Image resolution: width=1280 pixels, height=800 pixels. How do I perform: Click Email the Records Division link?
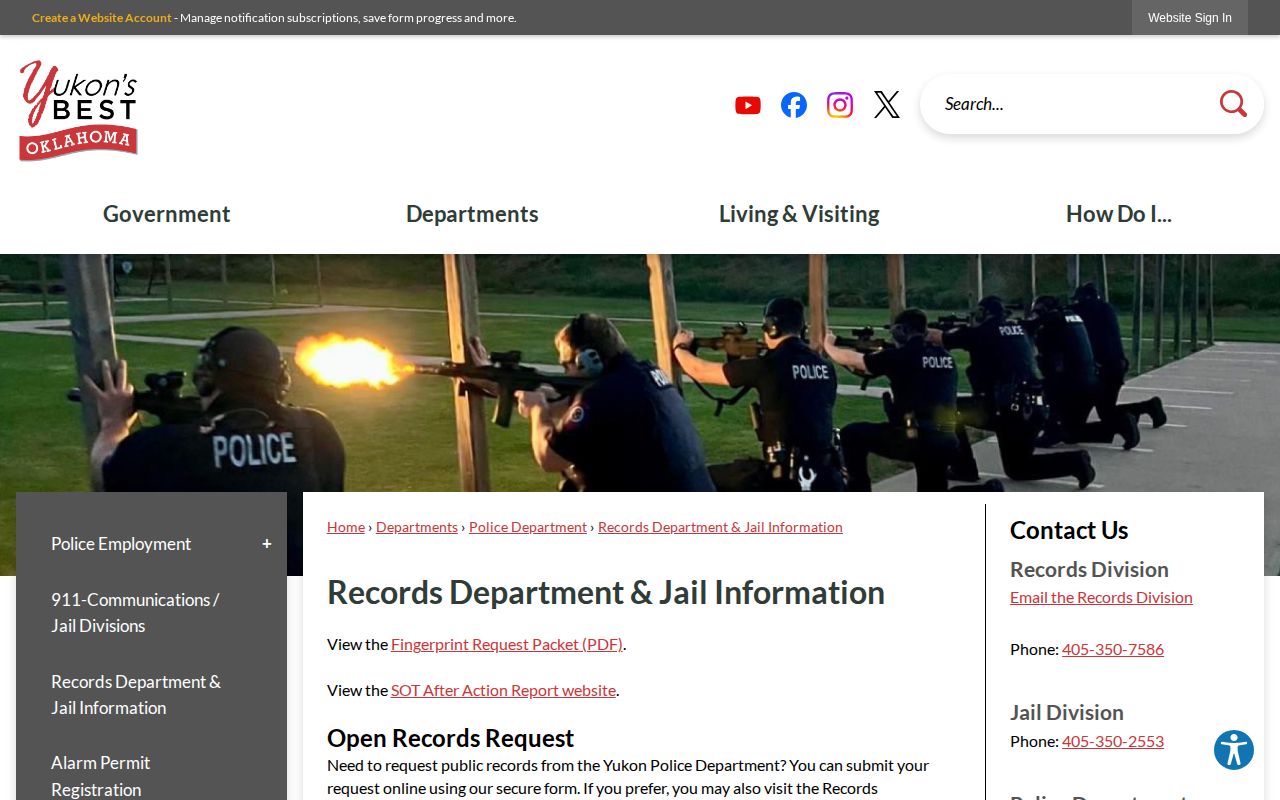coord(1101,597)
